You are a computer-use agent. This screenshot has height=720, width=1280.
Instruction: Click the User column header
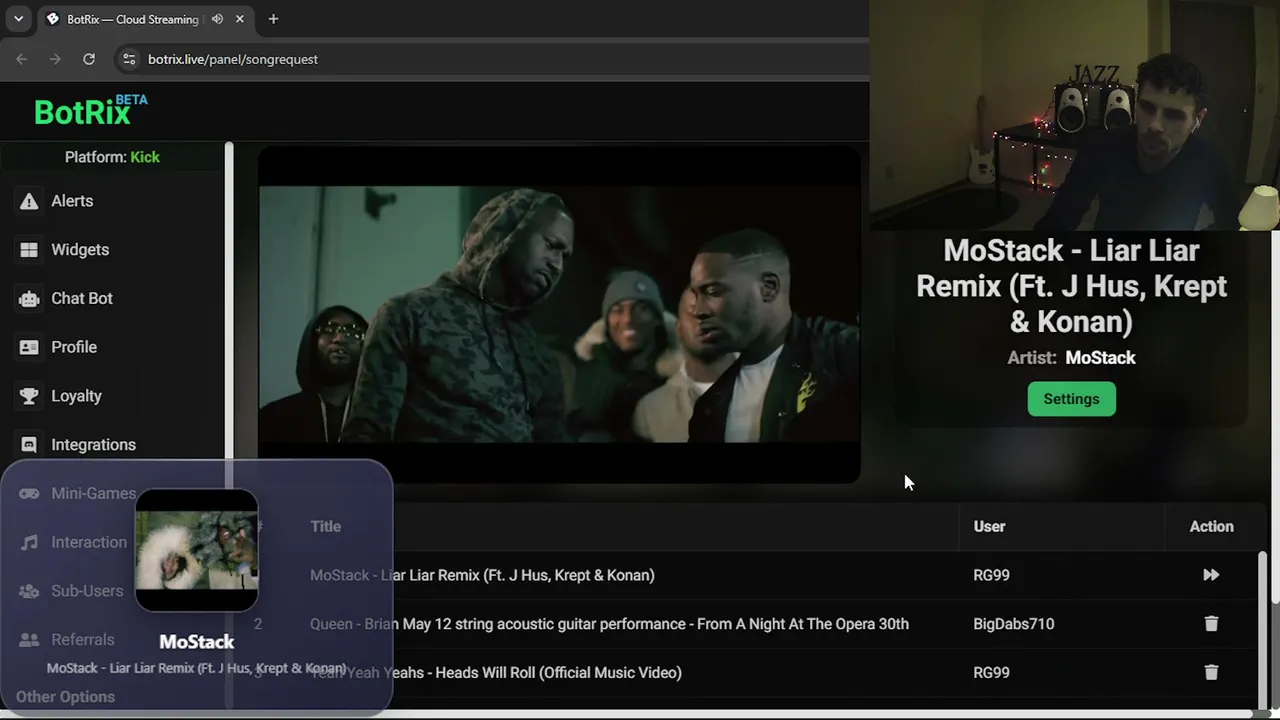(989, 526)
